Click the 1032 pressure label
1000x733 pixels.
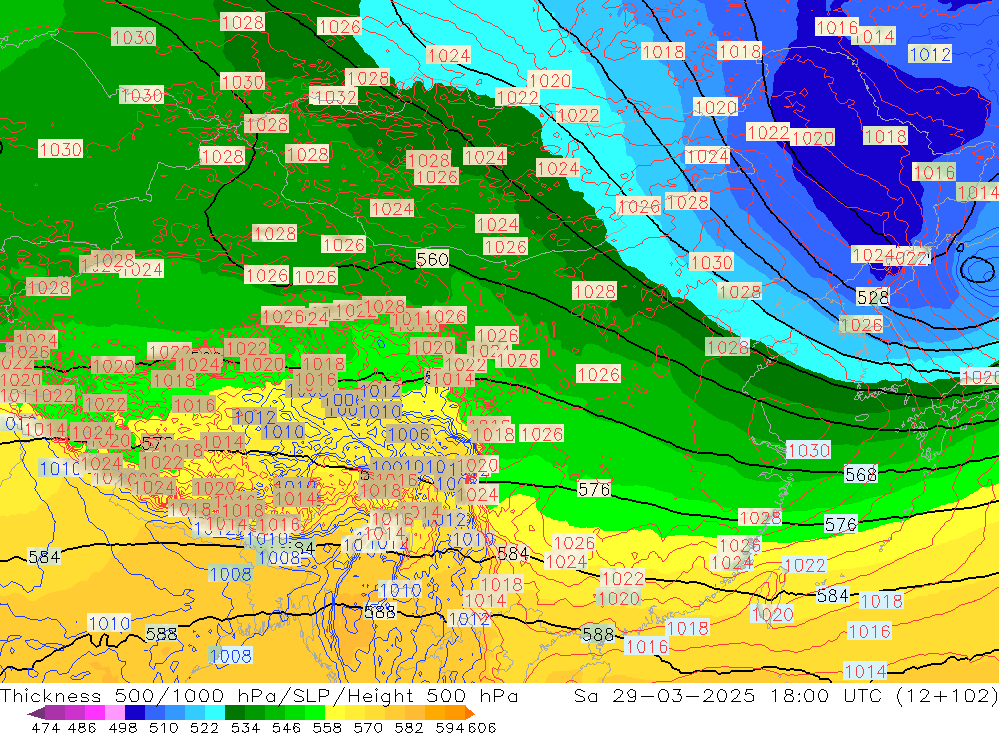[x=333, y=96]
